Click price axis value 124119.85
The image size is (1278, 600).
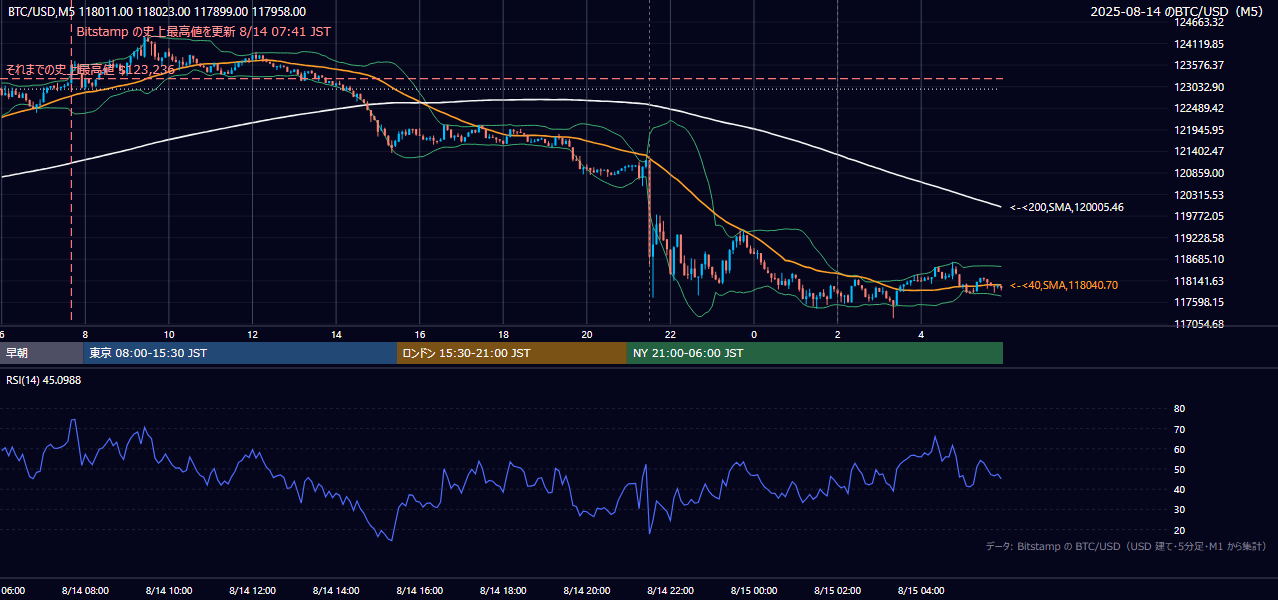[1200, 44]
